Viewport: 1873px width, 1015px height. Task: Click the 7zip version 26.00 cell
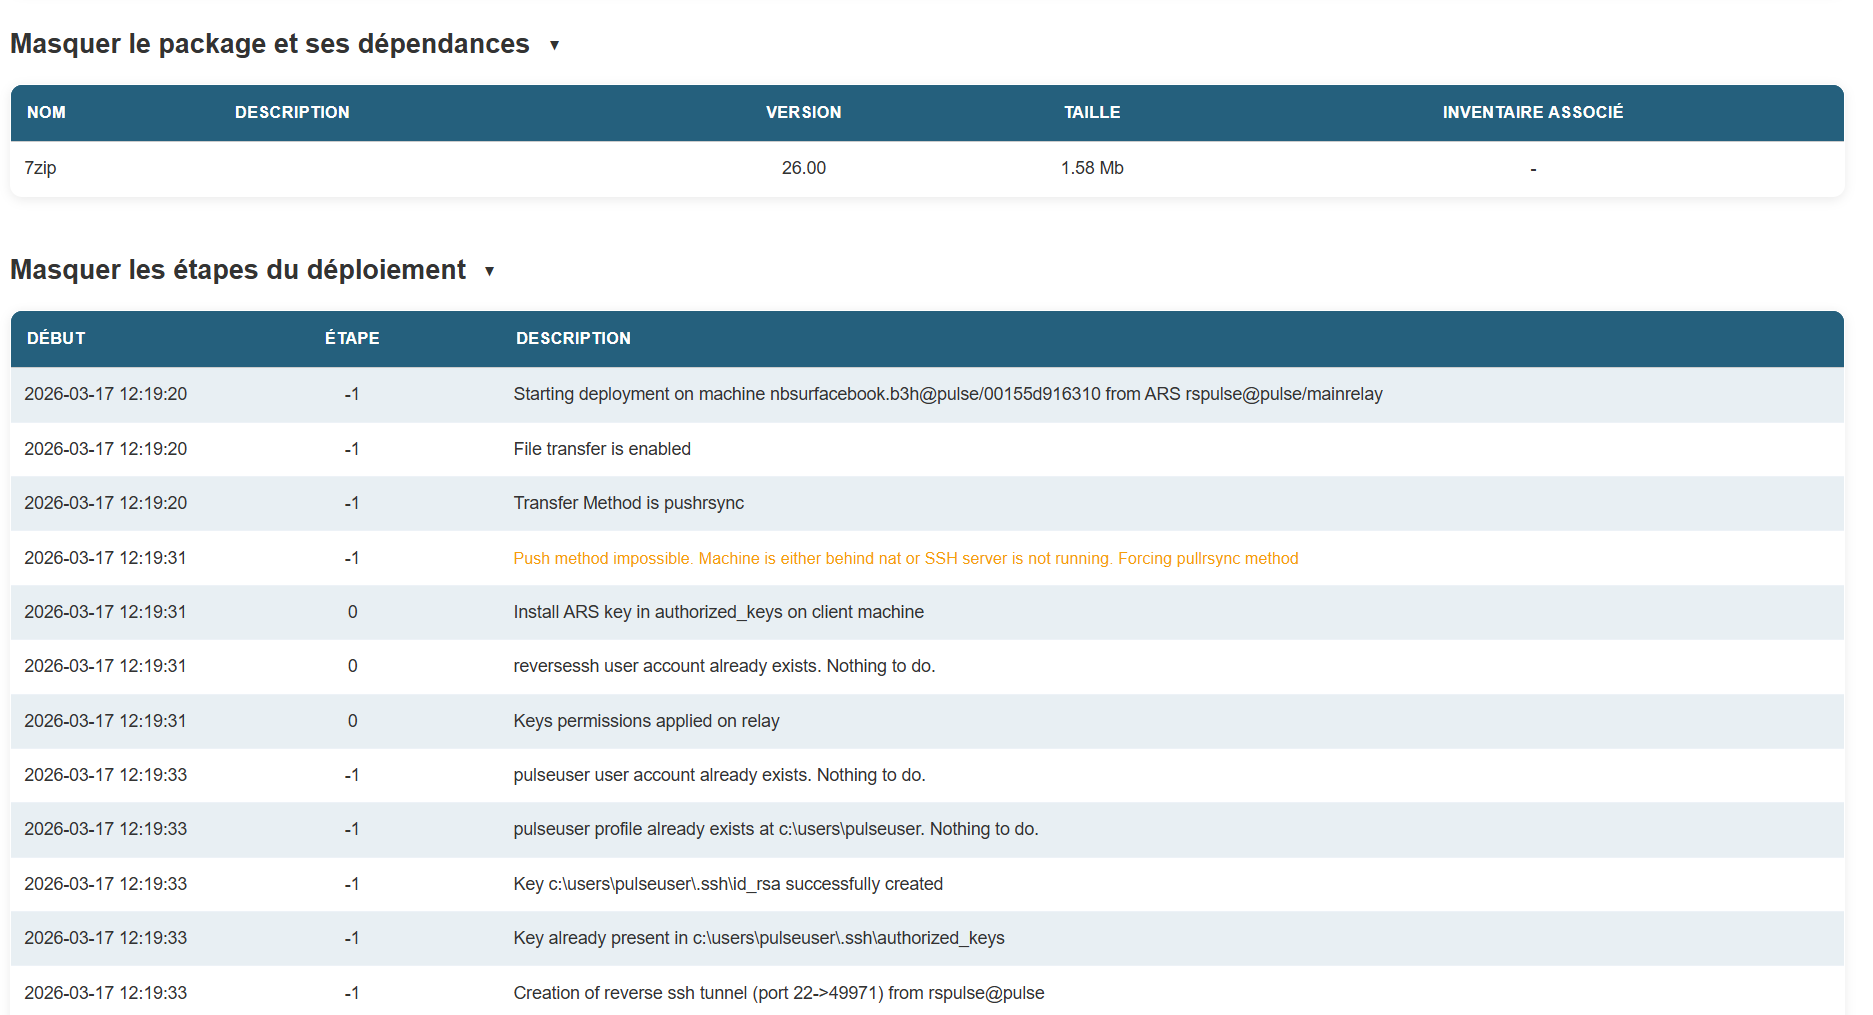pos(803,168)
